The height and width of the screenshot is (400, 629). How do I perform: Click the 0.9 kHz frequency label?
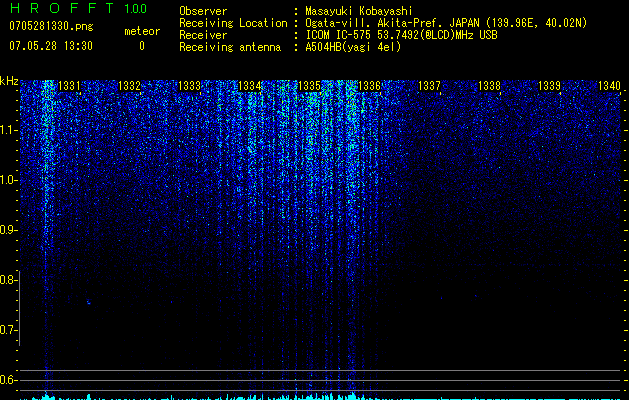(x=7, y=230)
